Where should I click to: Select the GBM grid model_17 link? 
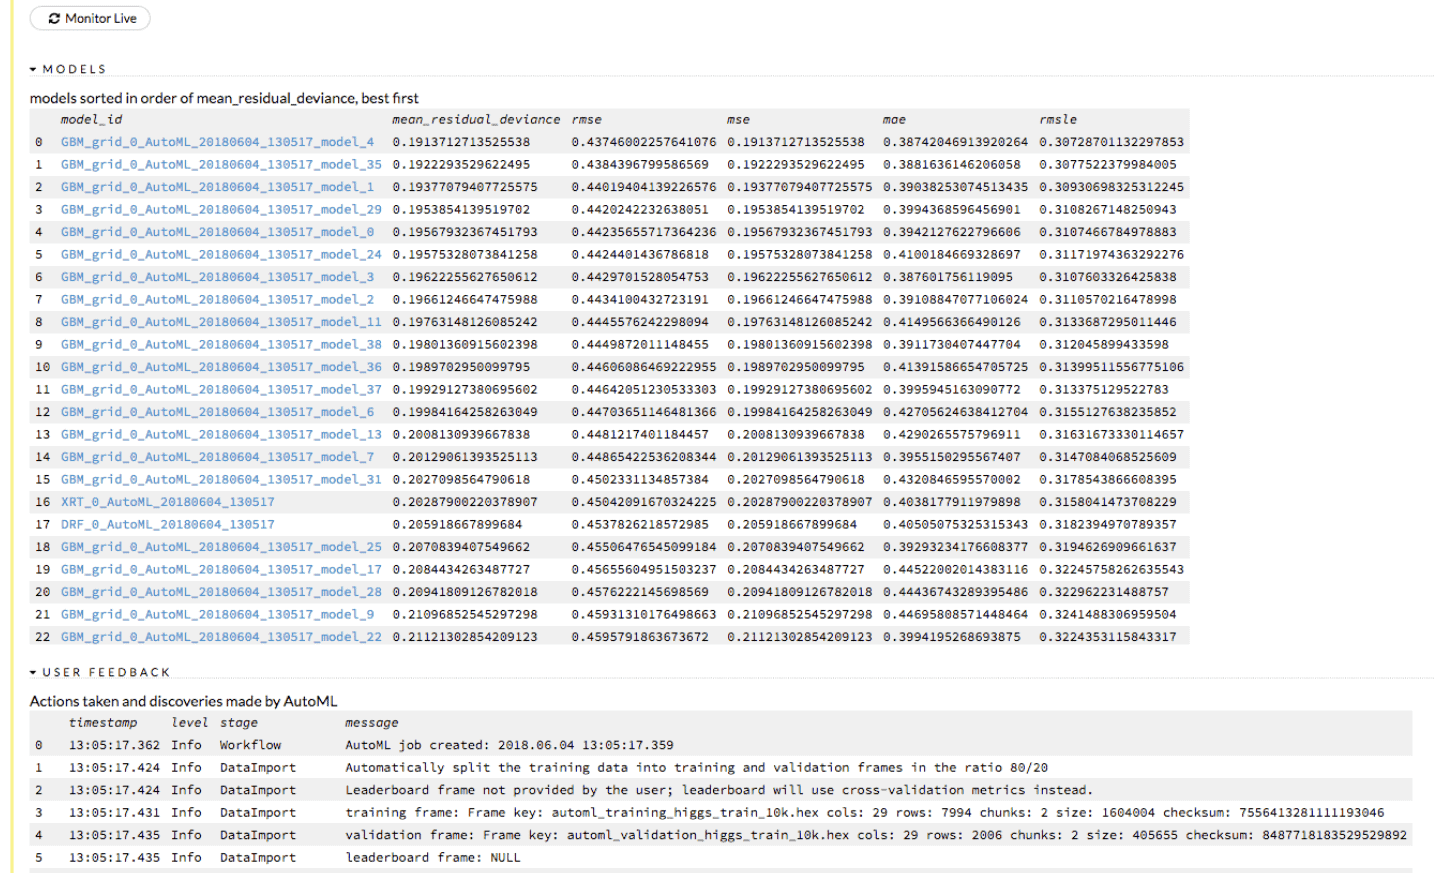pos(221,569)
